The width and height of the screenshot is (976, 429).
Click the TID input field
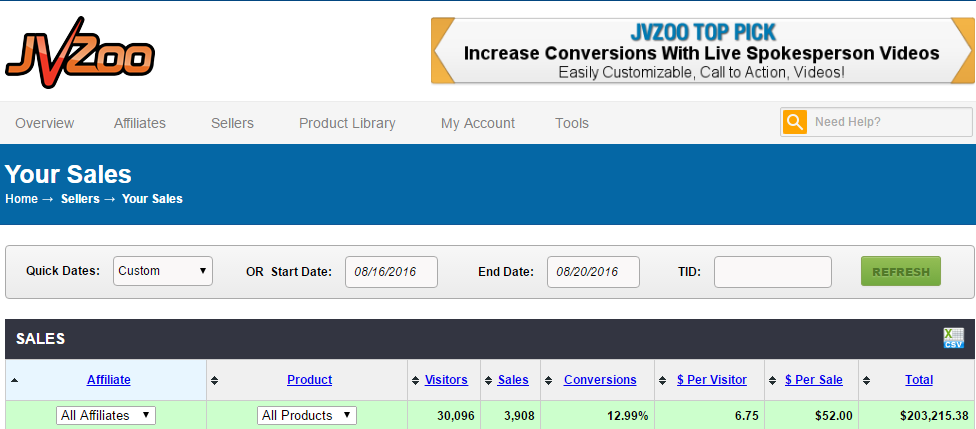pyautogui.click(x=772, y=271)
